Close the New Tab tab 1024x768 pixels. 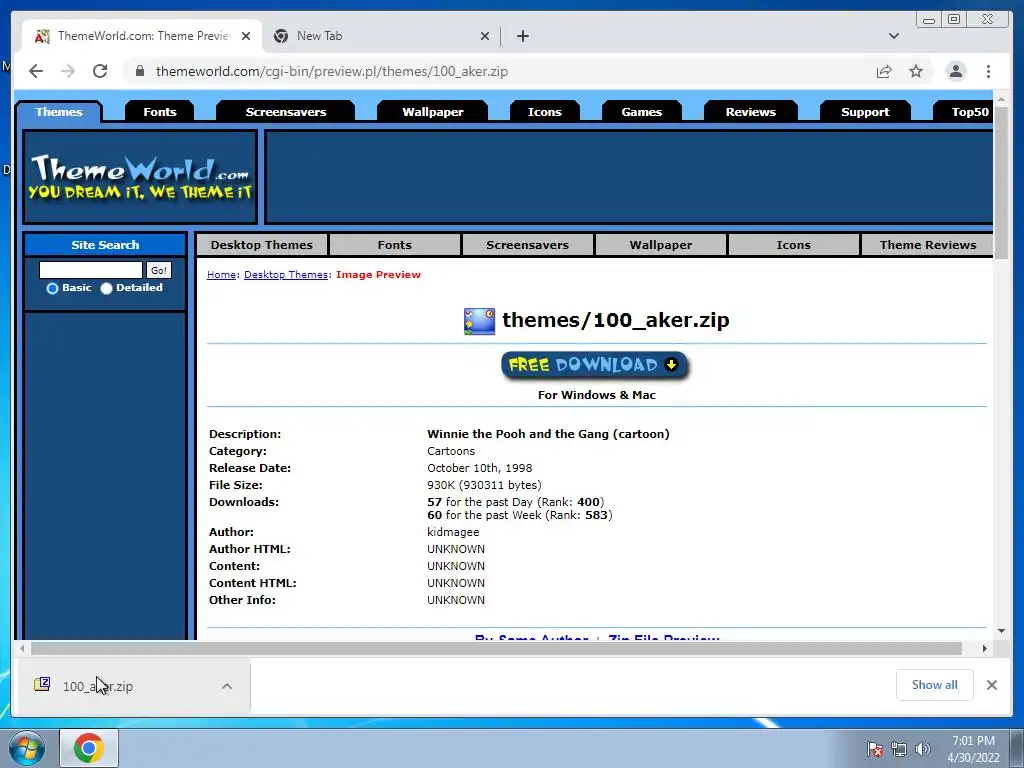click(485, 36)
